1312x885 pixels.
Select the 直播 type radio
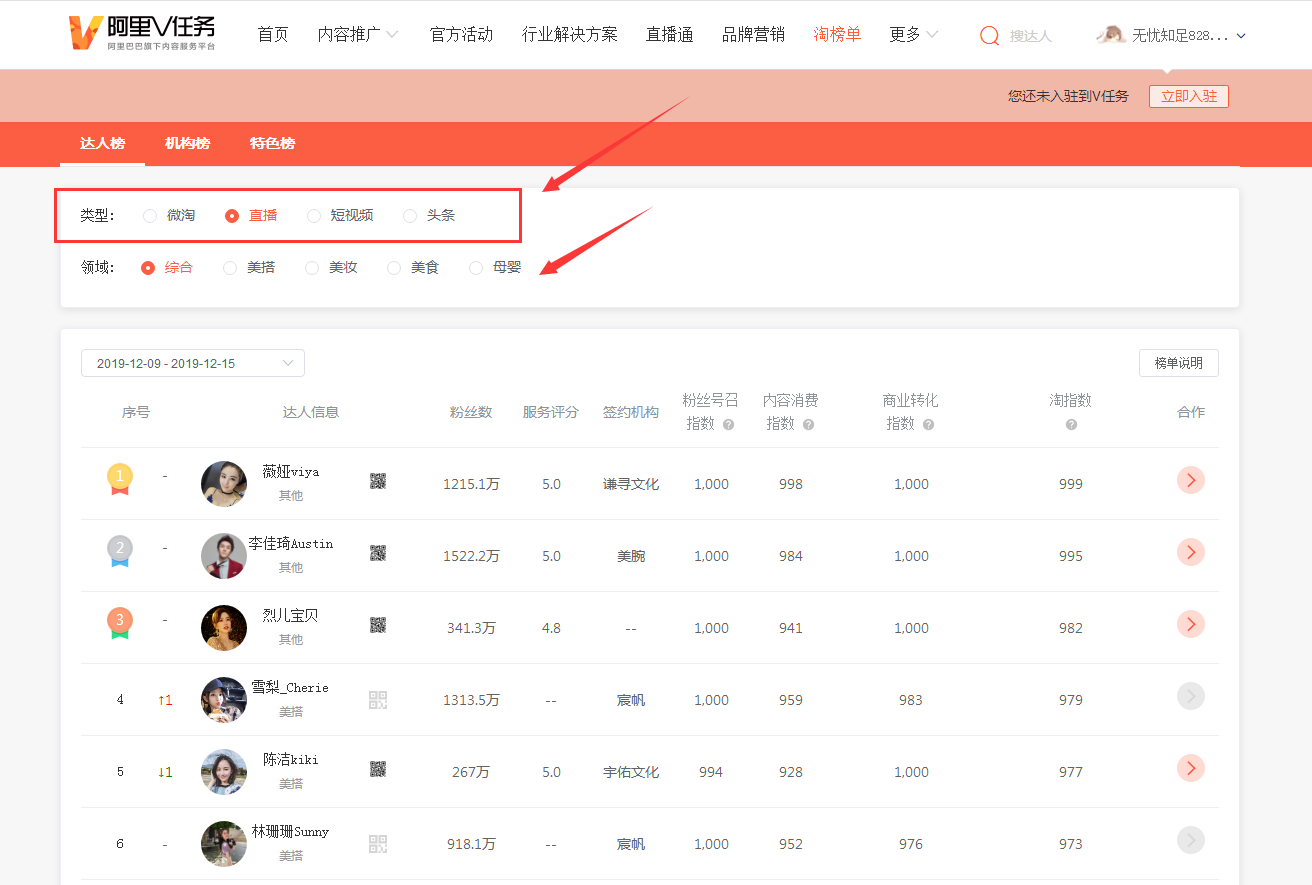click(232, 215)
